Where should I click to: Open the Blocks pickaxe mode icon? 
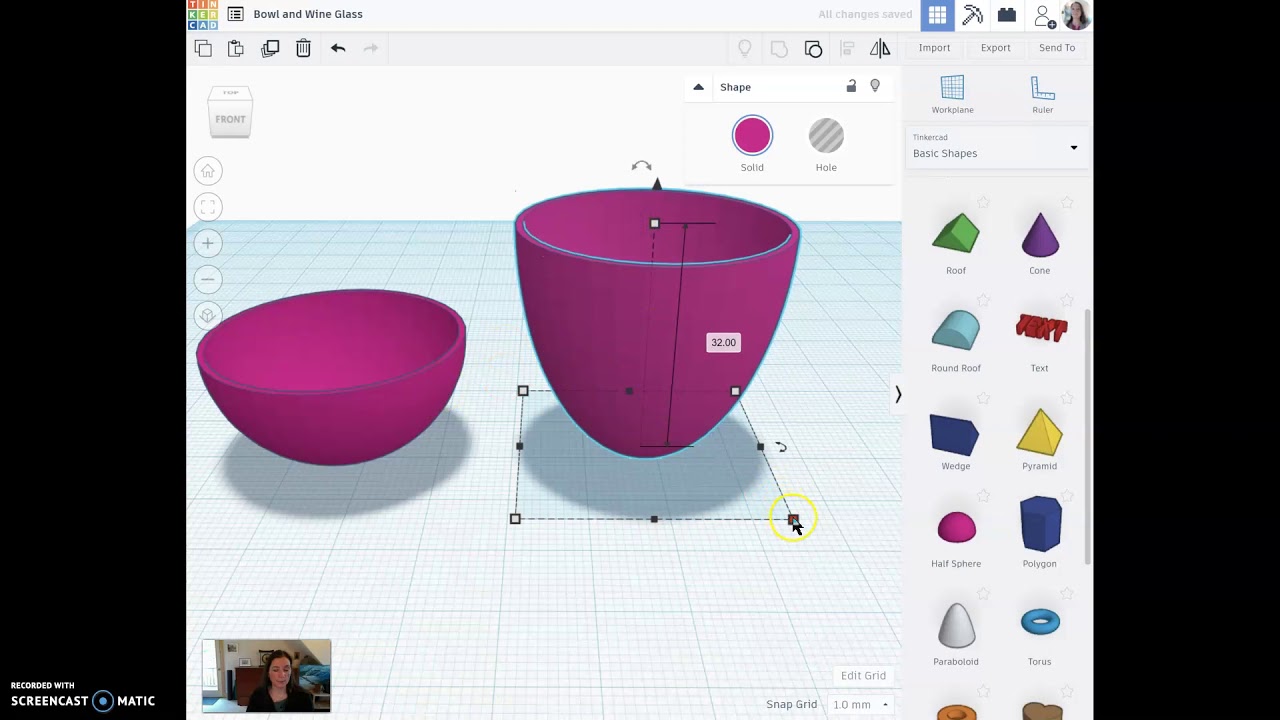click(972, 15)
